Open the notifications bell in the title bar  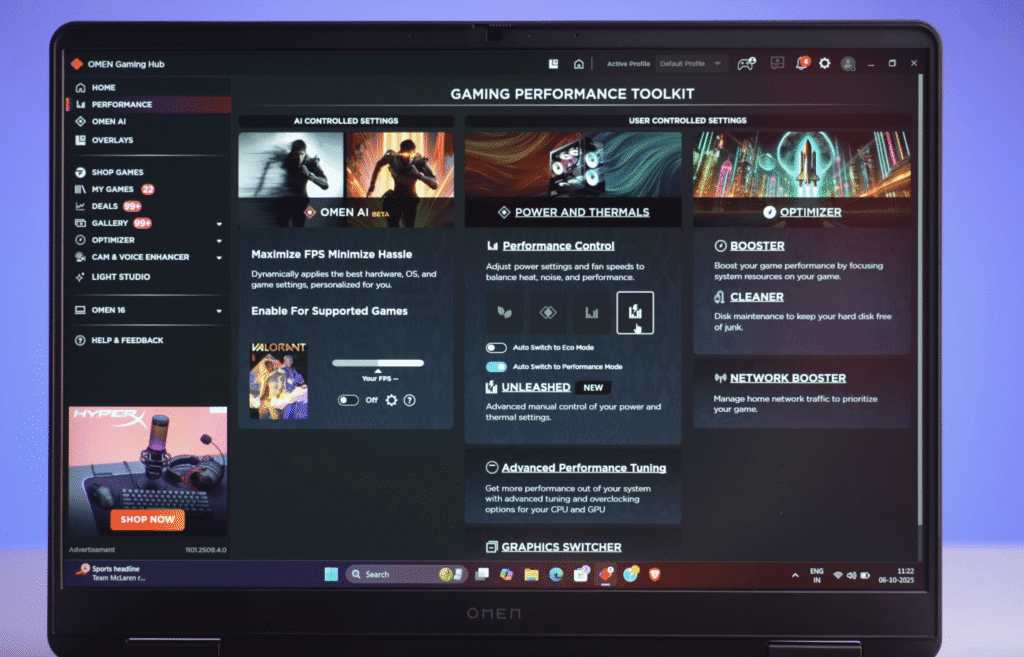click(x=802, y=63)
